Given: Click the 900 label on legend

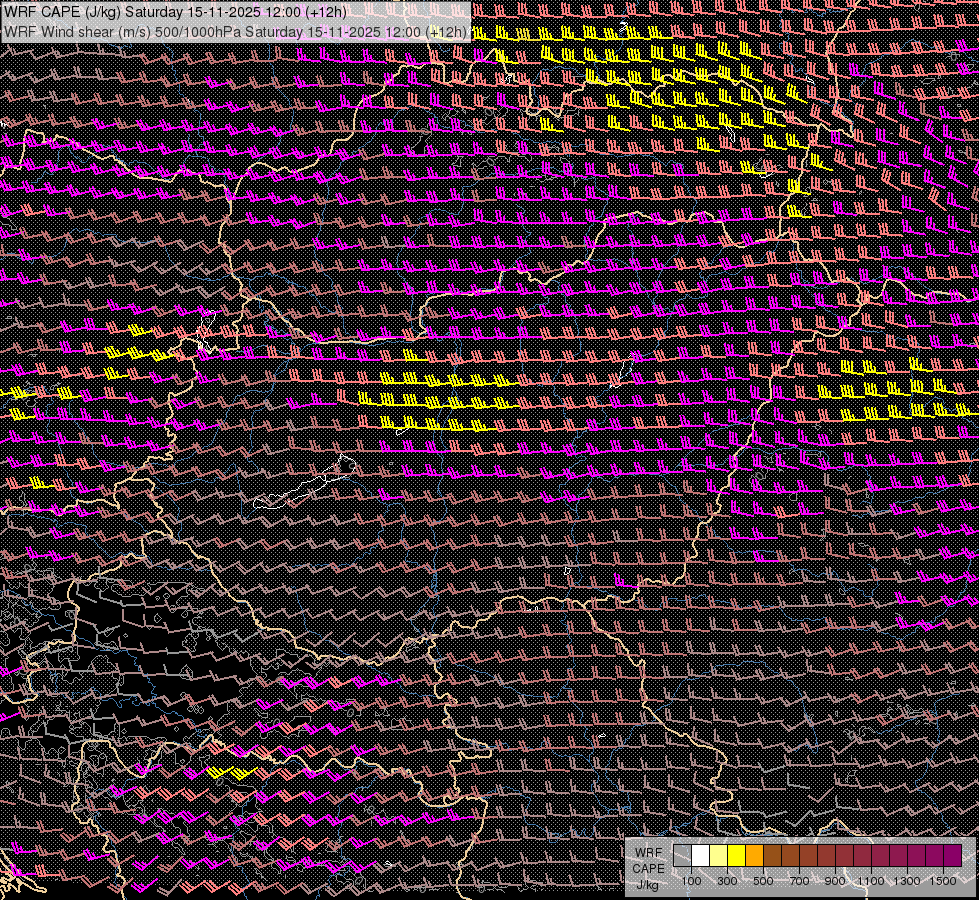Looking at the screenshot, I should click(x=836, y=881).
